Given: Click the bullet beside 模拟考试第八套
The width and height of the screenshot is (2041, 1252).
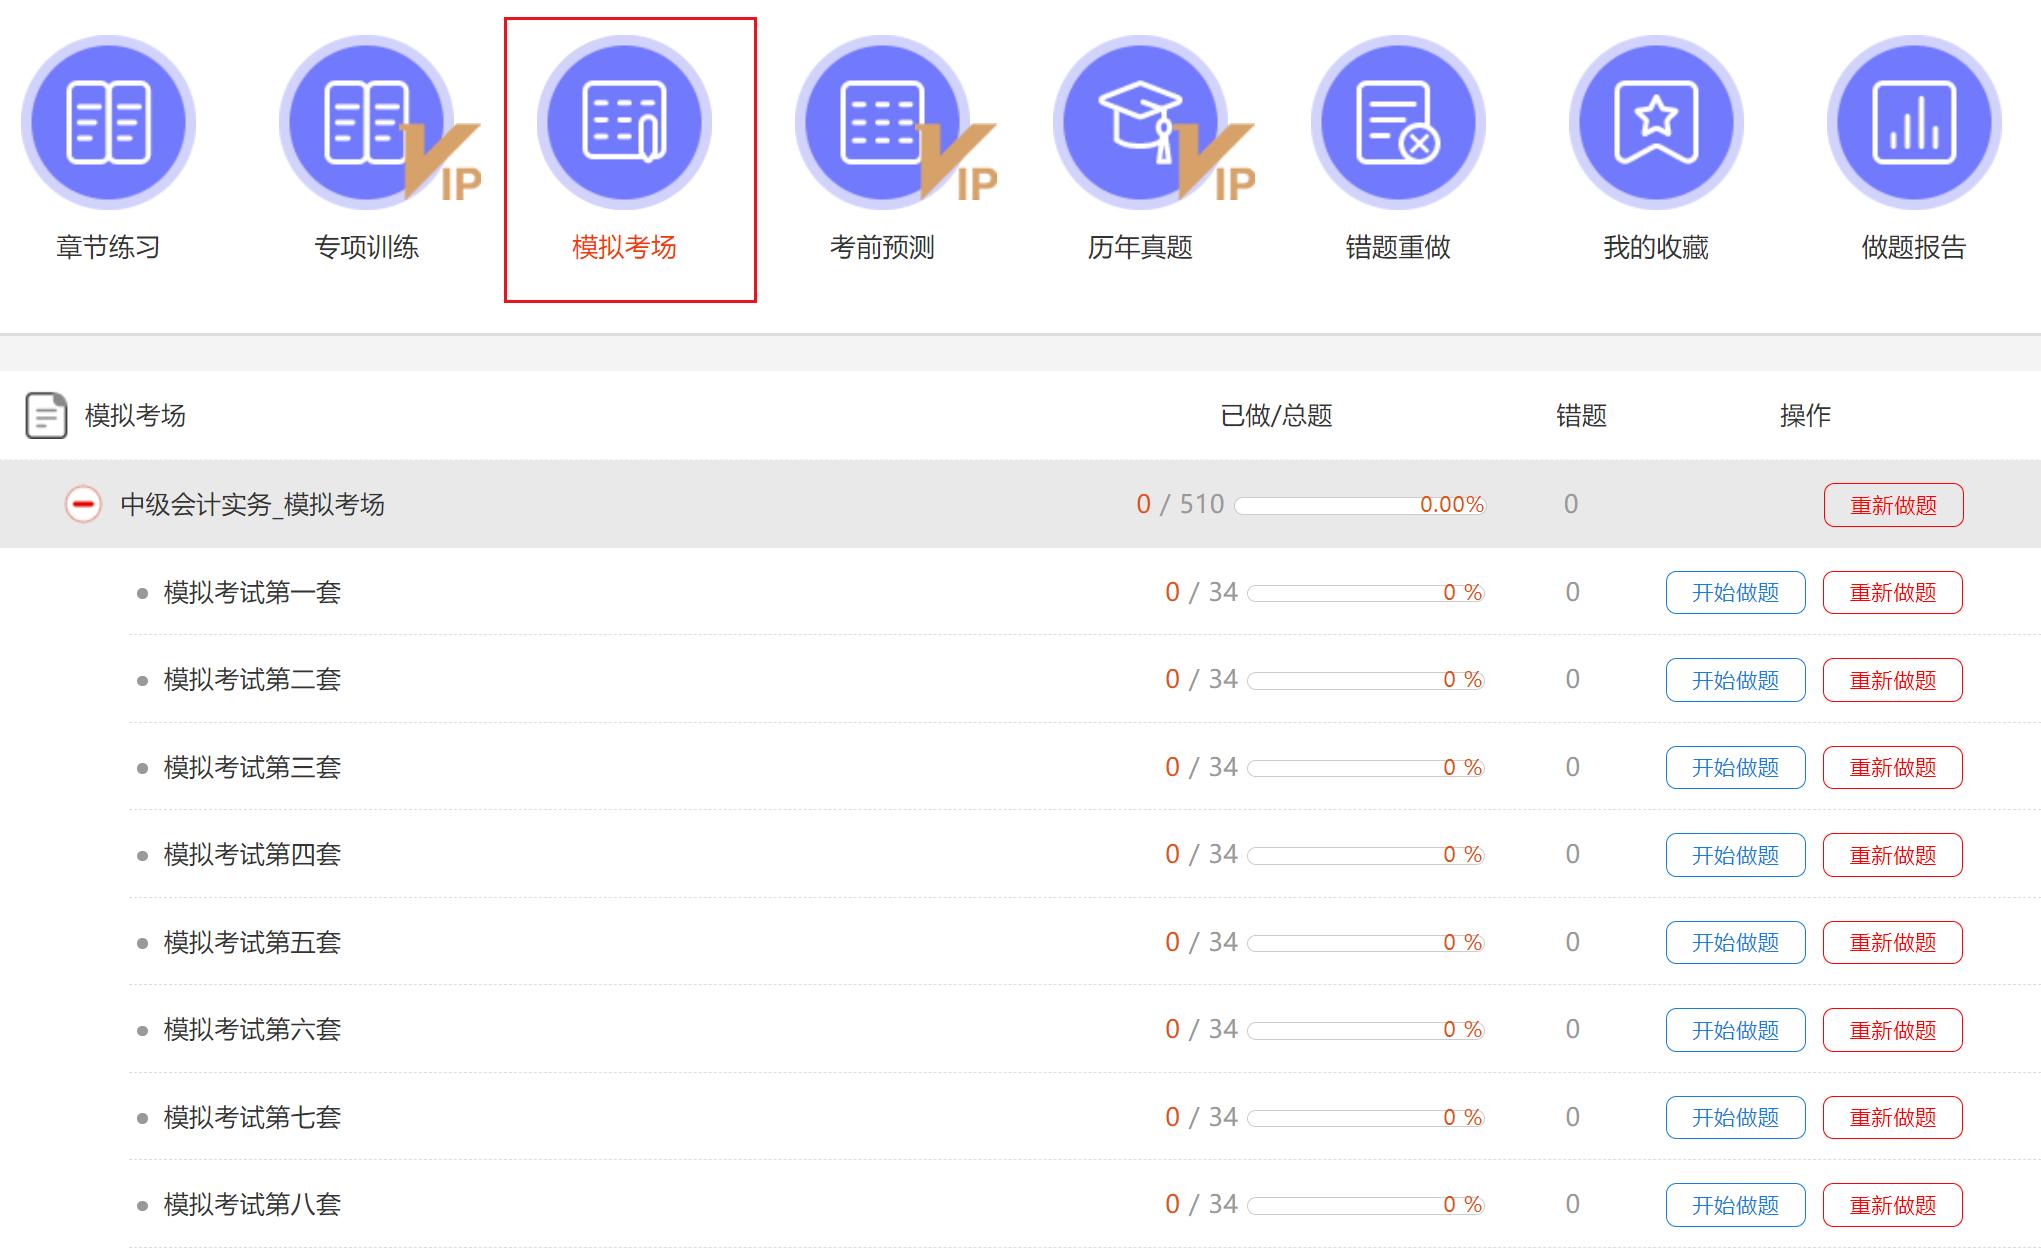Looking at the screenshot, I should (x=140, y=1205).
